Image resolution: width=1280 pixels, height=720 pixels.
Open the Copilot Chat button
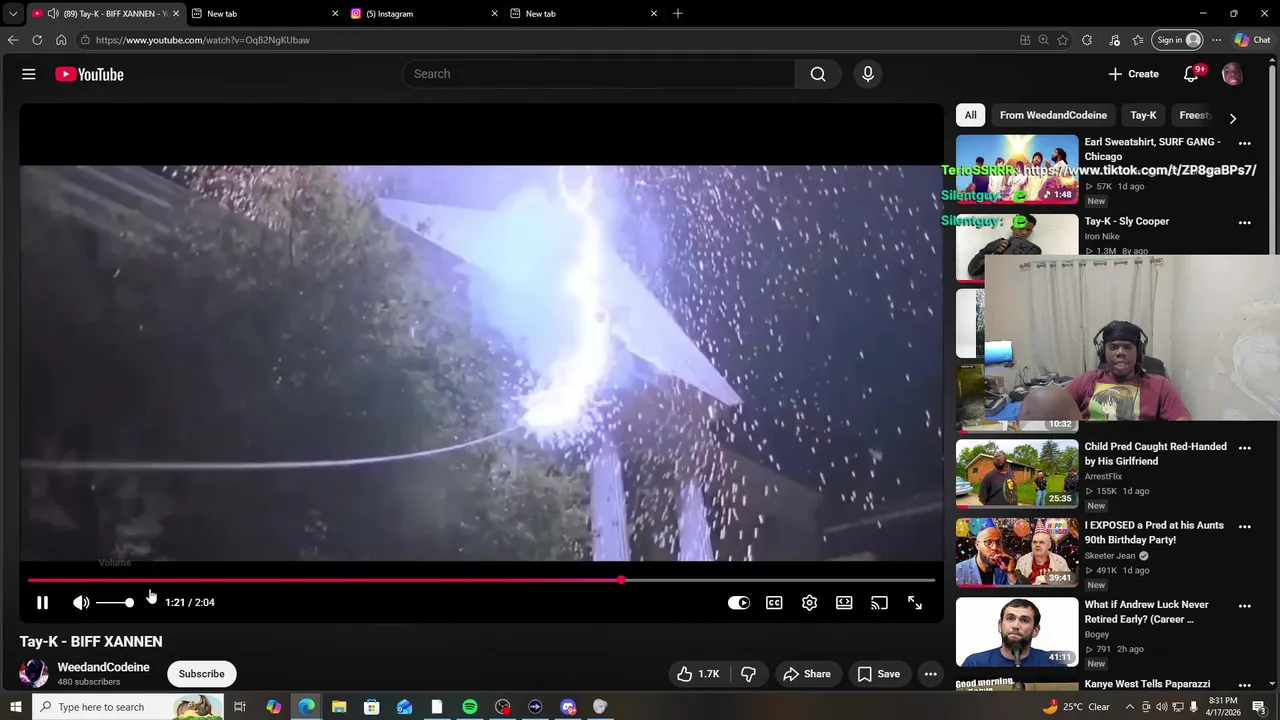point(1252,40)
